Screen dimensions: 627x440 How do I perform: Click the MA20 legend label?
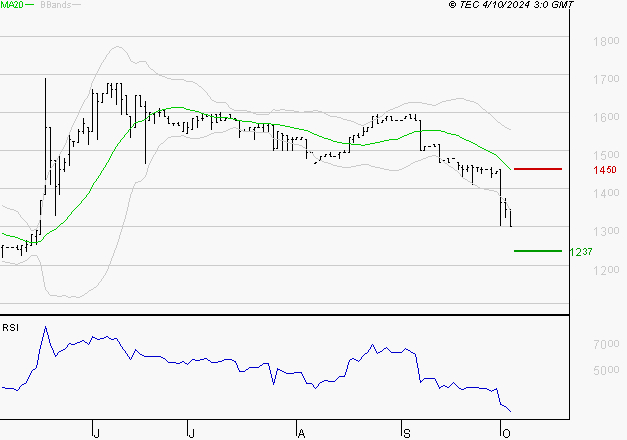pyautogui.click(x=12, y=5)
